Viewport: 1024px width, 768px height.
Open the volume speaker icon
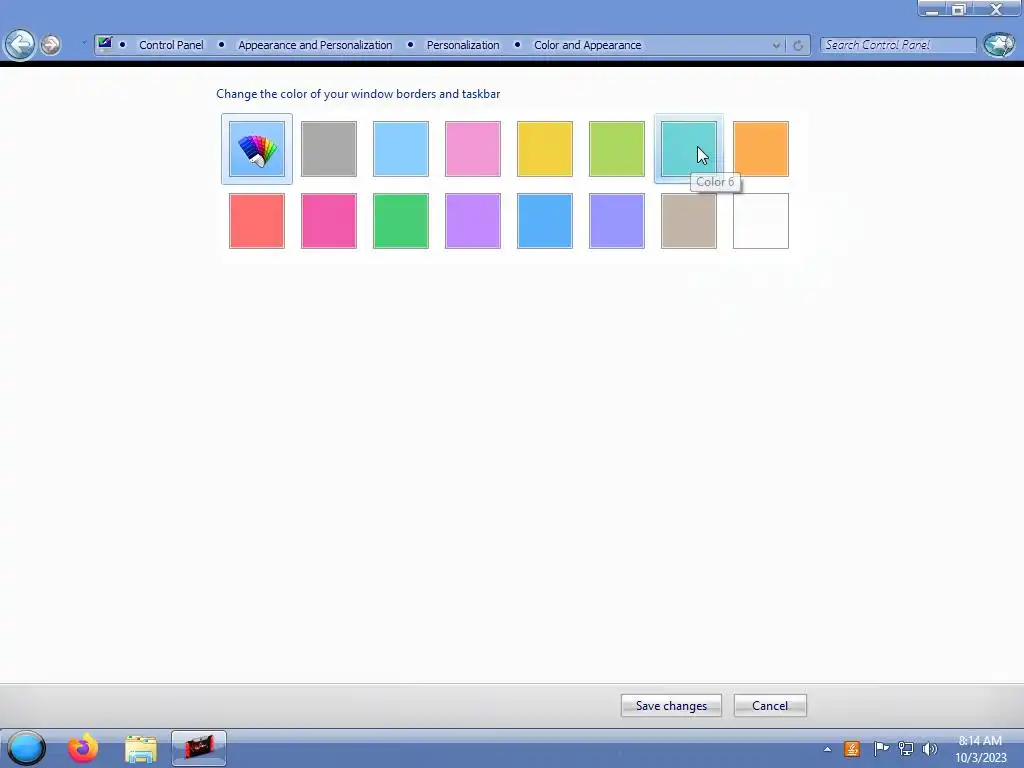(929, 749)
